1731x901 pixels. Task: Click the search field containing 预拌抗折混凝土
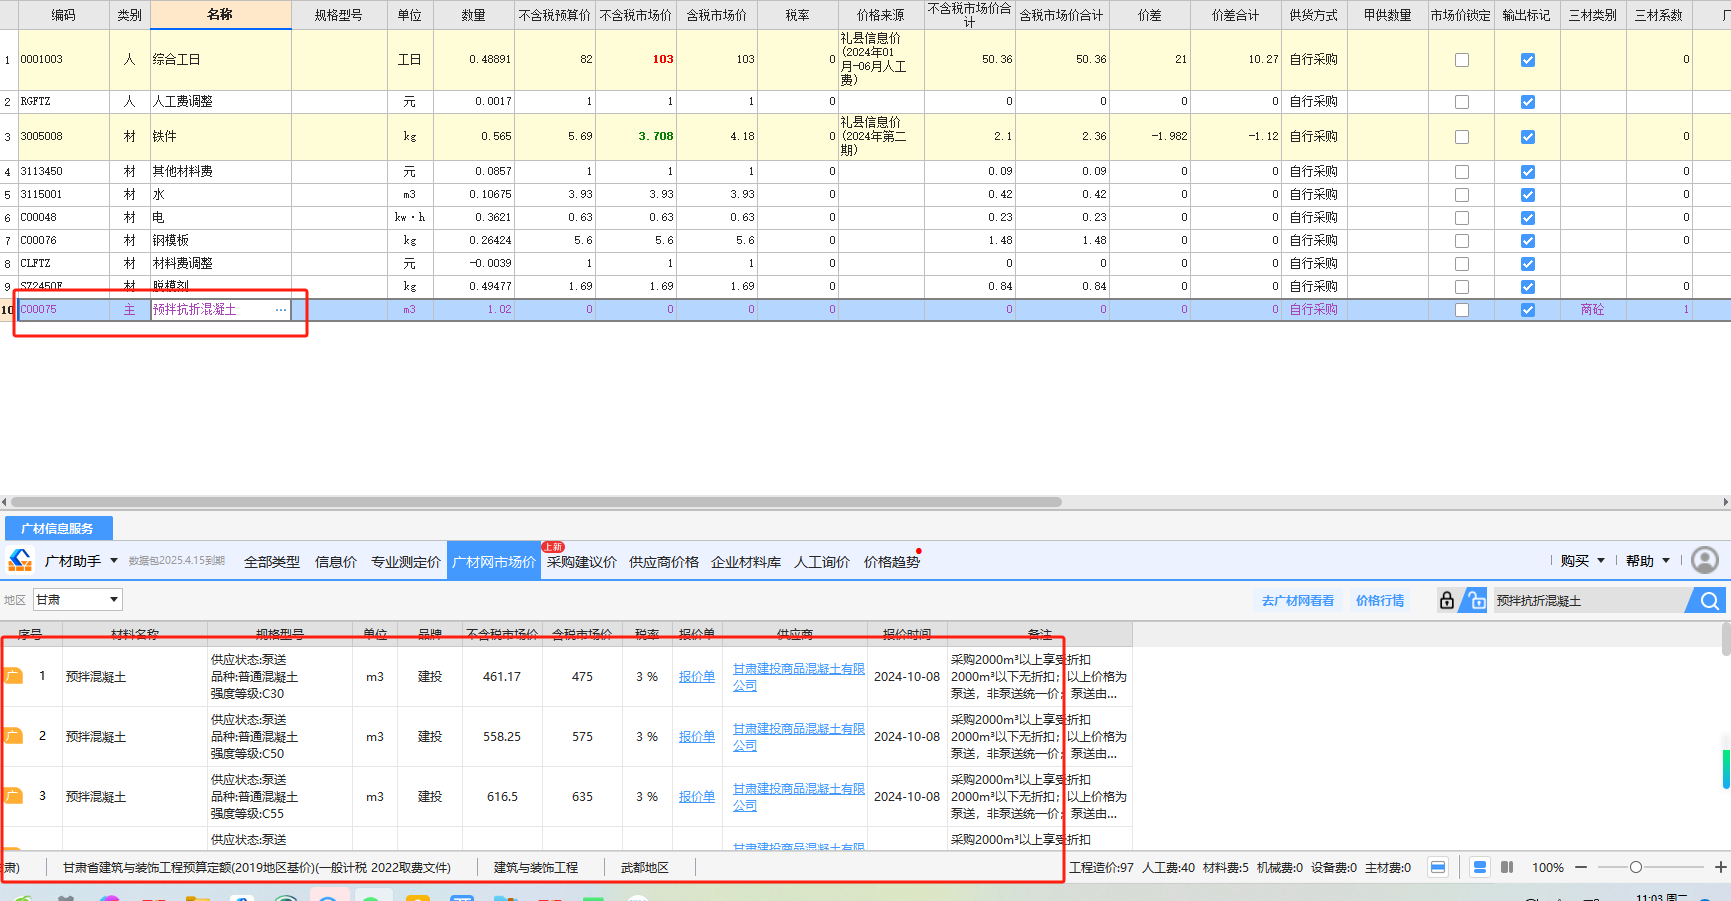click(1590, 600)
